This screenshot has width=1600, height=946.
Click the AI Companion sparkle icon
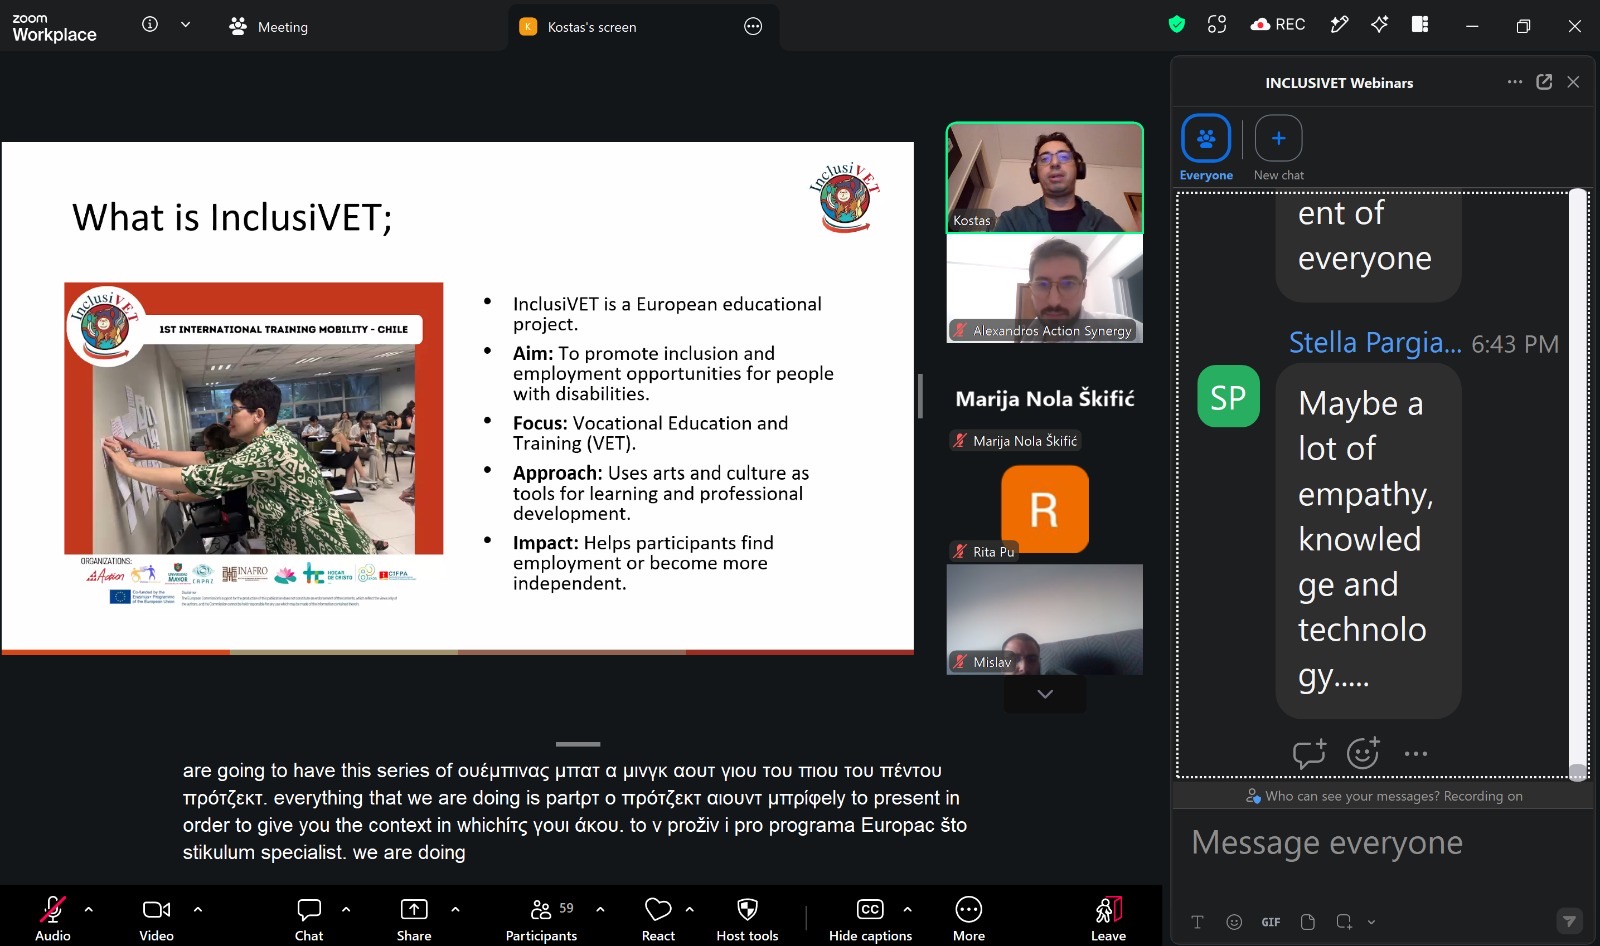(x=1380, y=24)
